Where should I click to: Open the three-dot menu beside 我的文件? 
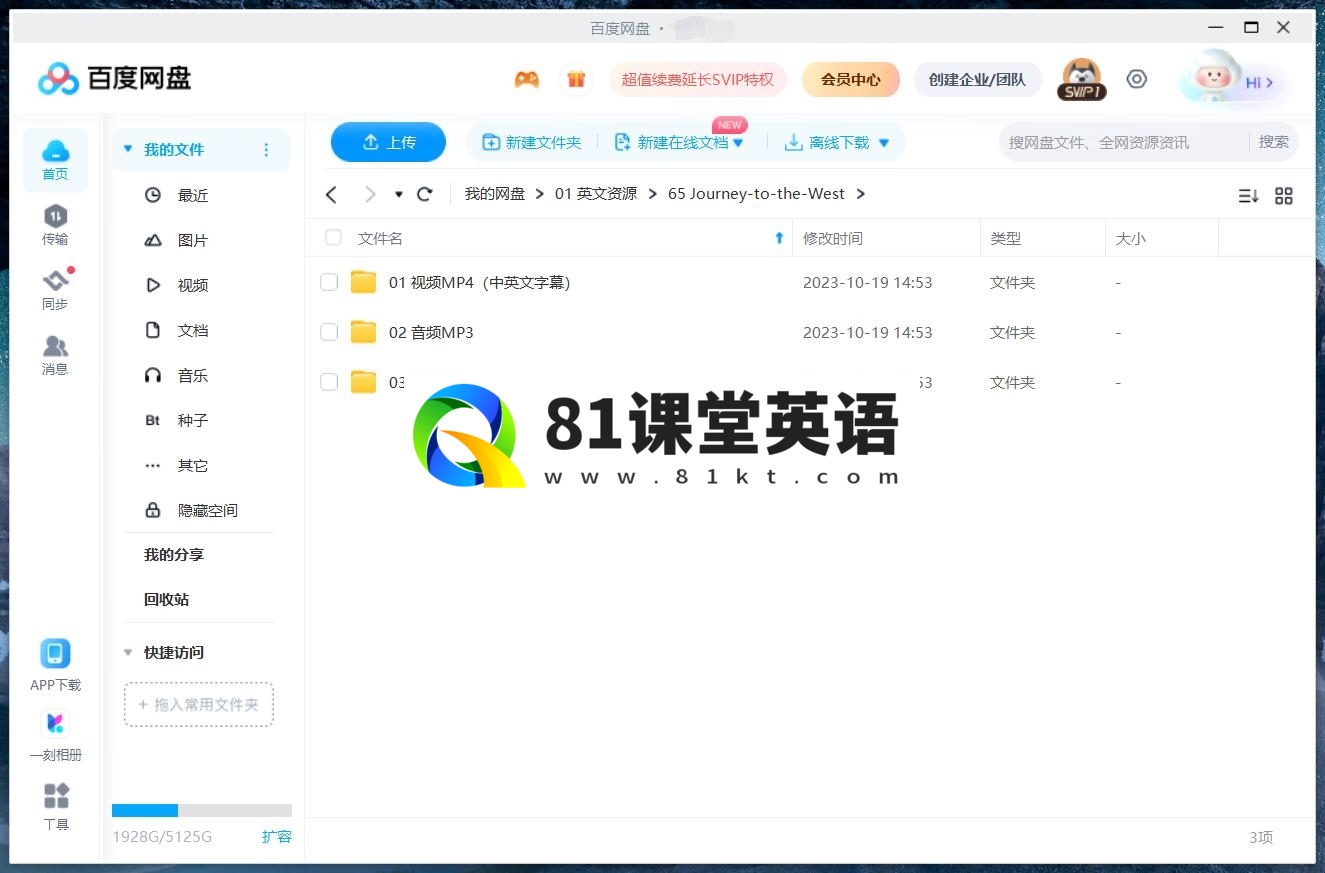(266, 150)
